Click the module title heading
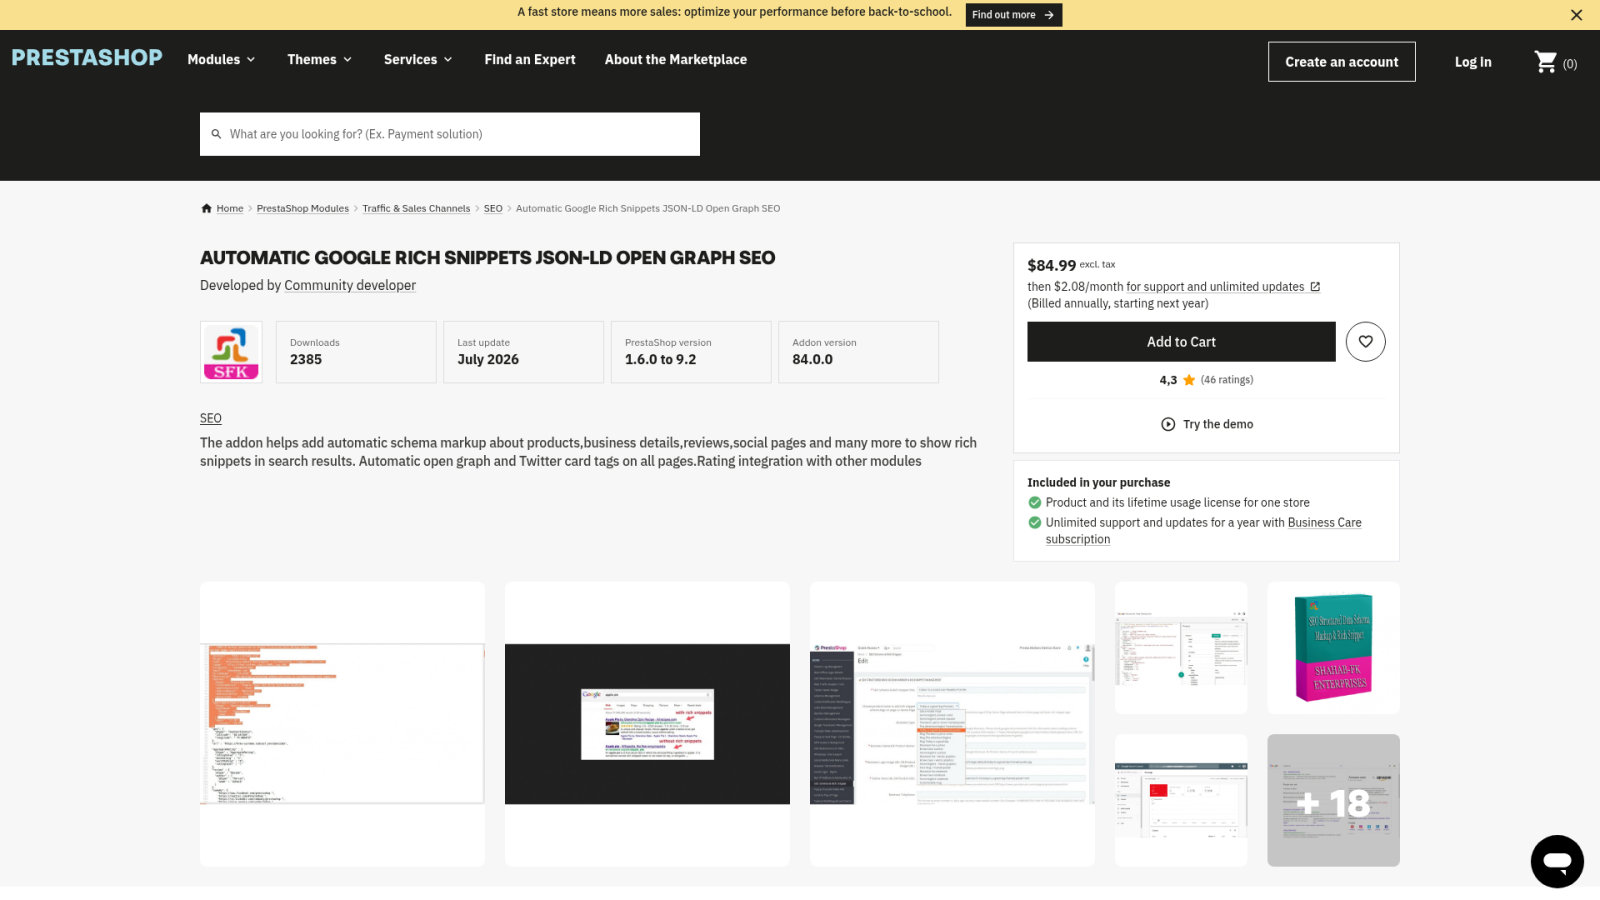This screenshot has height=900, width=1600. (488, 258)
